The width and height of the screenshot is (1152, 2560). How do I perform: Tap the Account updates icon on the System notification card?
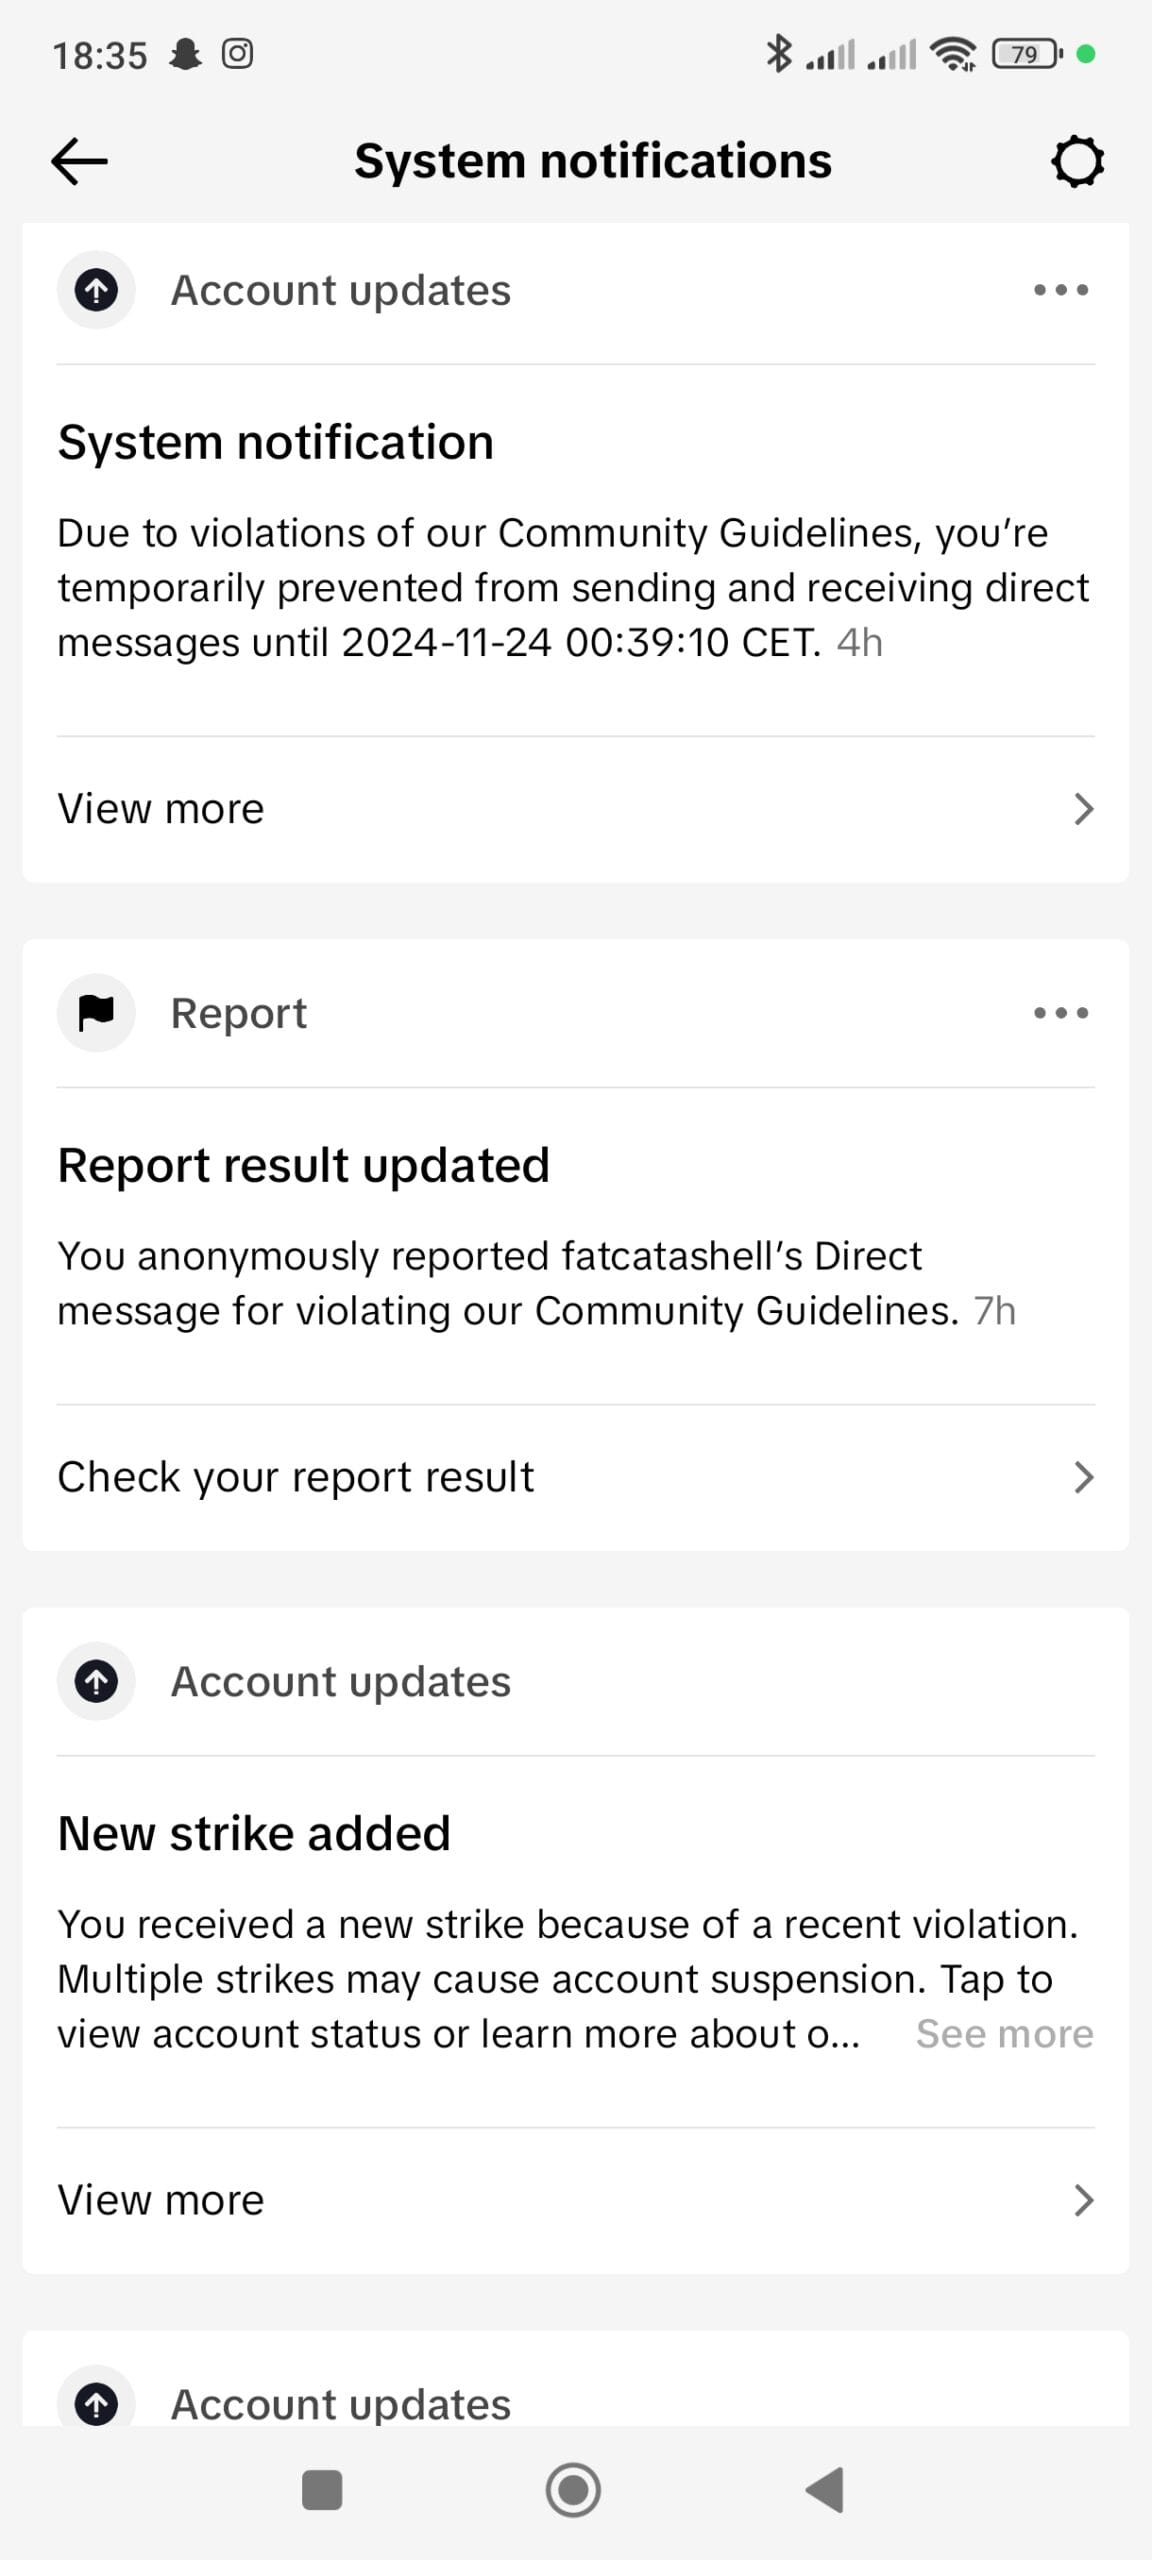pyautogui.click(x=96, y=290)
